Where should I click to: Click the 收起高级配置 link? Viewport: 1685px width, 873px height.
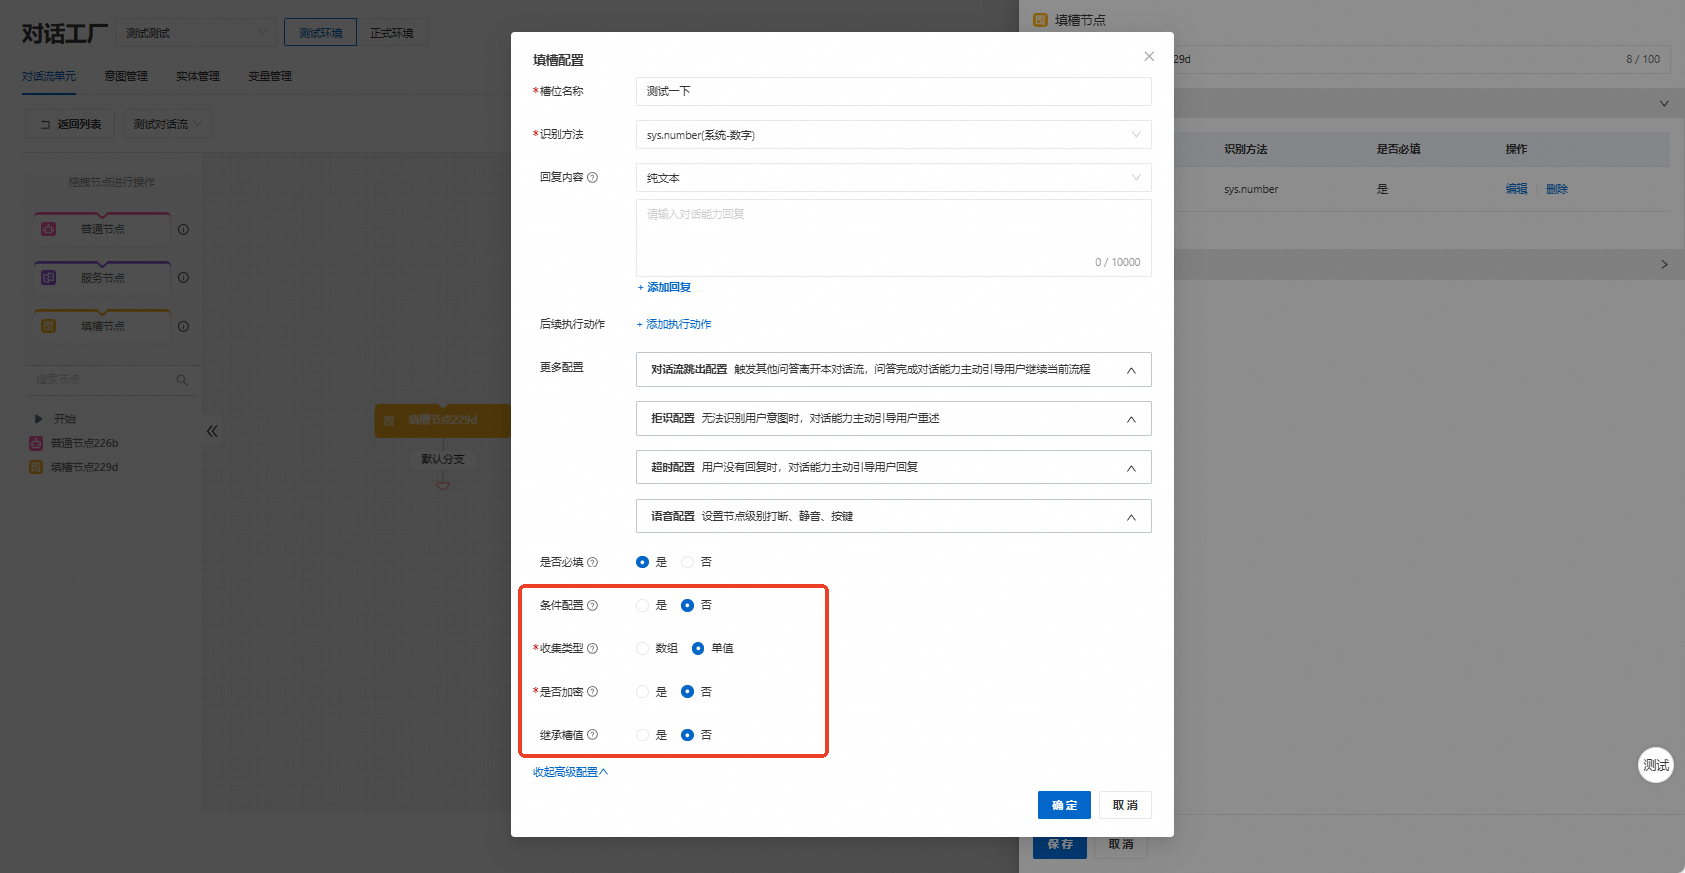point(570,772)
